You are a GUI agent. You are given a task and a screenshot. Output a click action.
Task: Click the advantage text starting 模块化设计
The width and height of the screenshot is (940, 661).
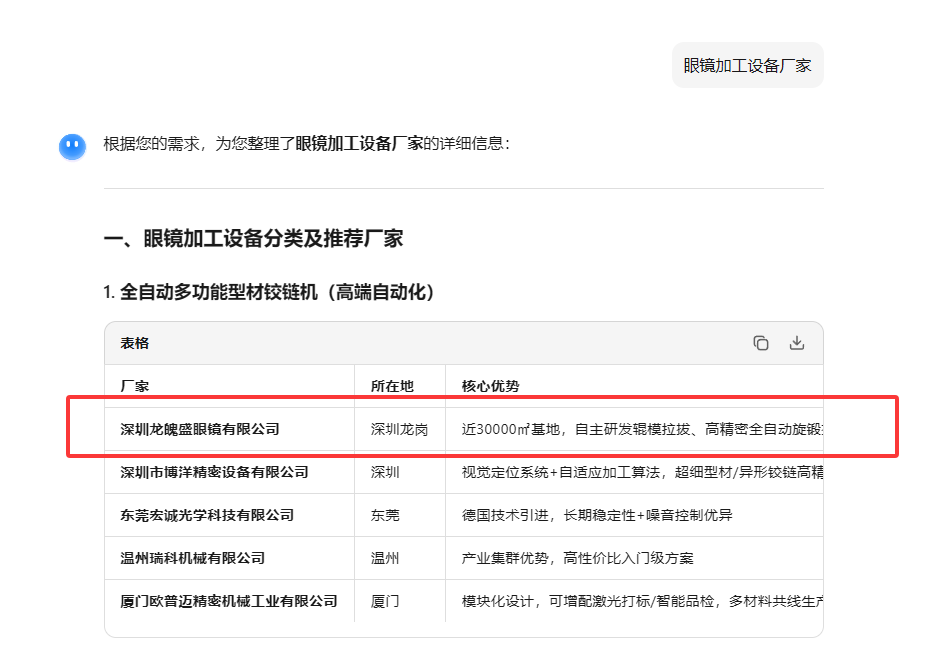point(642,601)
